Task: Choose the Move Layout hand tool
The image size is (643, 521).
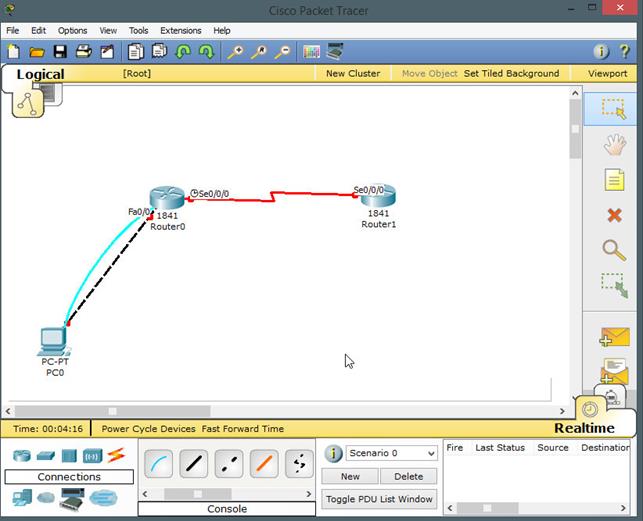Action: coord(614,145)
